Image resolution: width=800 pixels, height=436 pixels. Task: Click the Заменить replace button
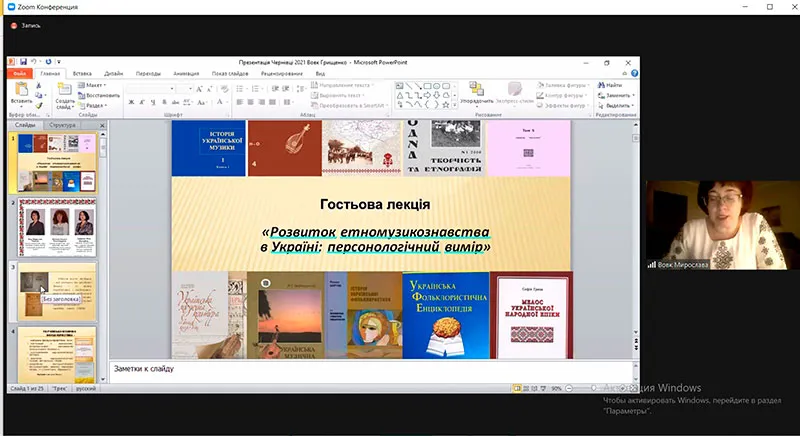[616, 95]
